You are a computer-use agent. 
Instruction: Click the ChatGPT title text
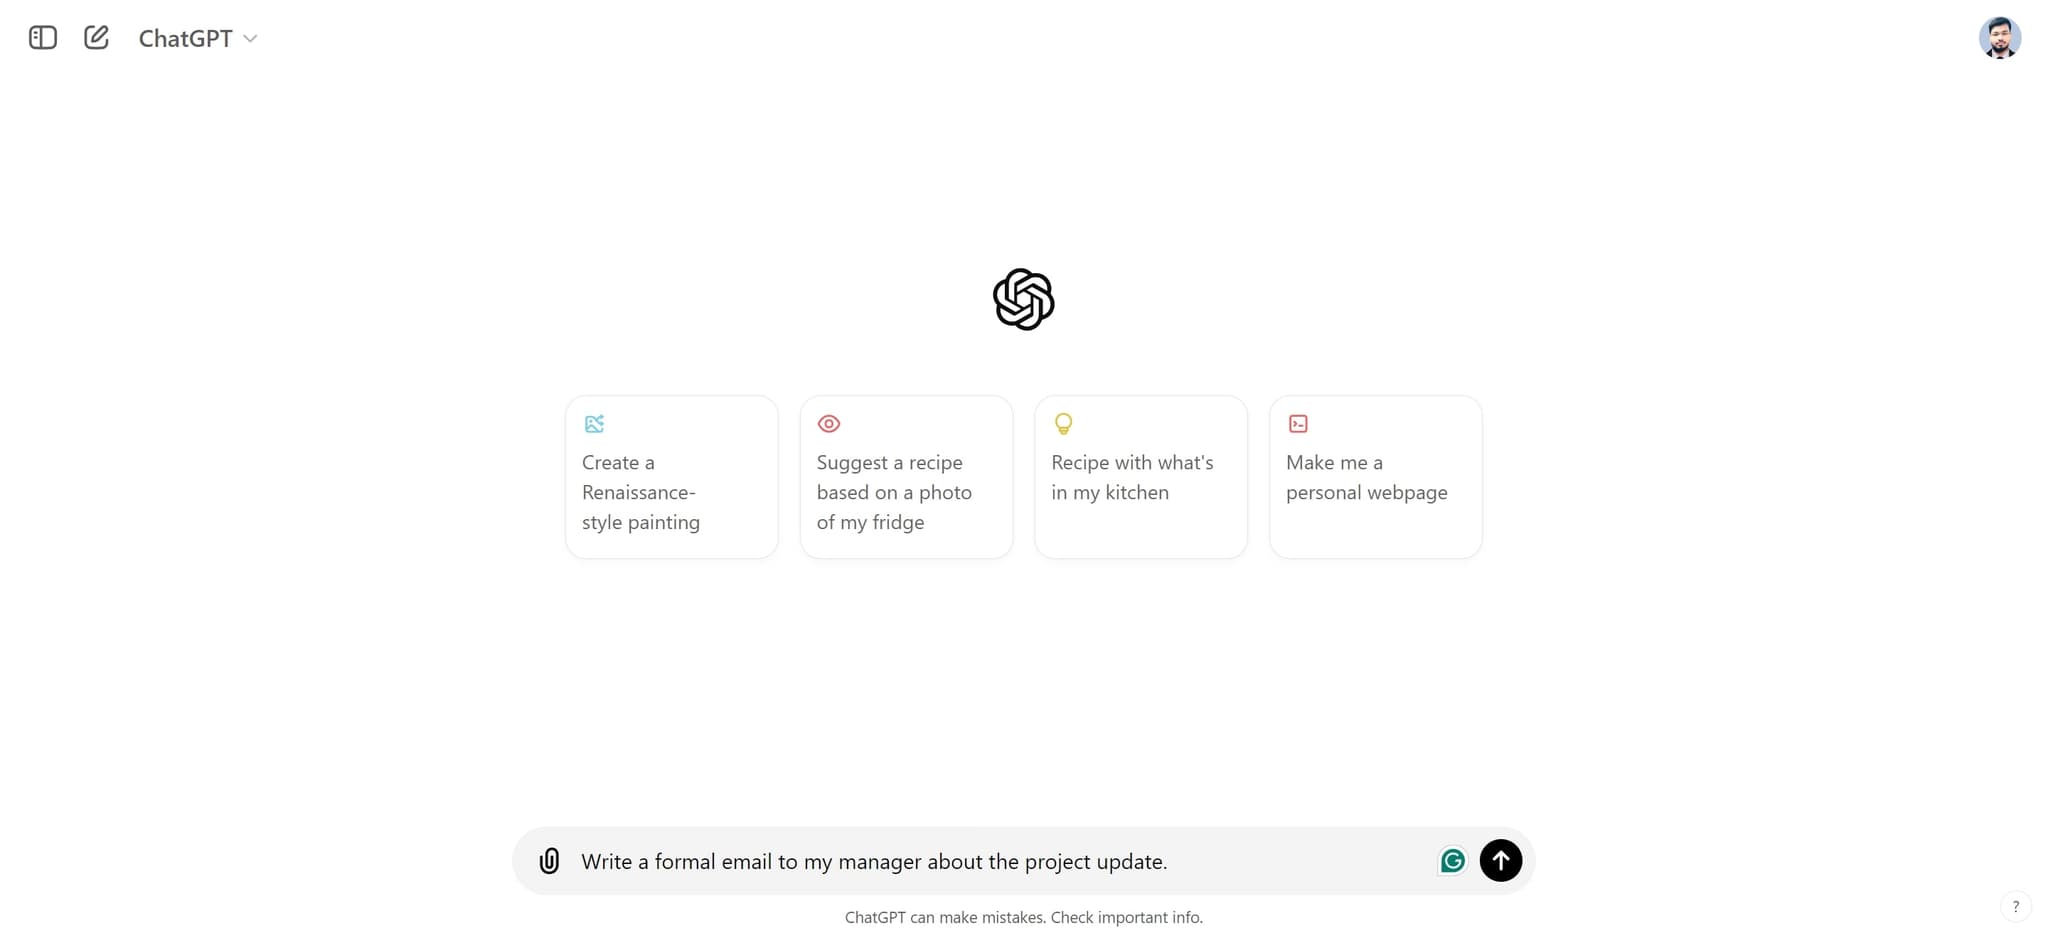click(185, 38)
